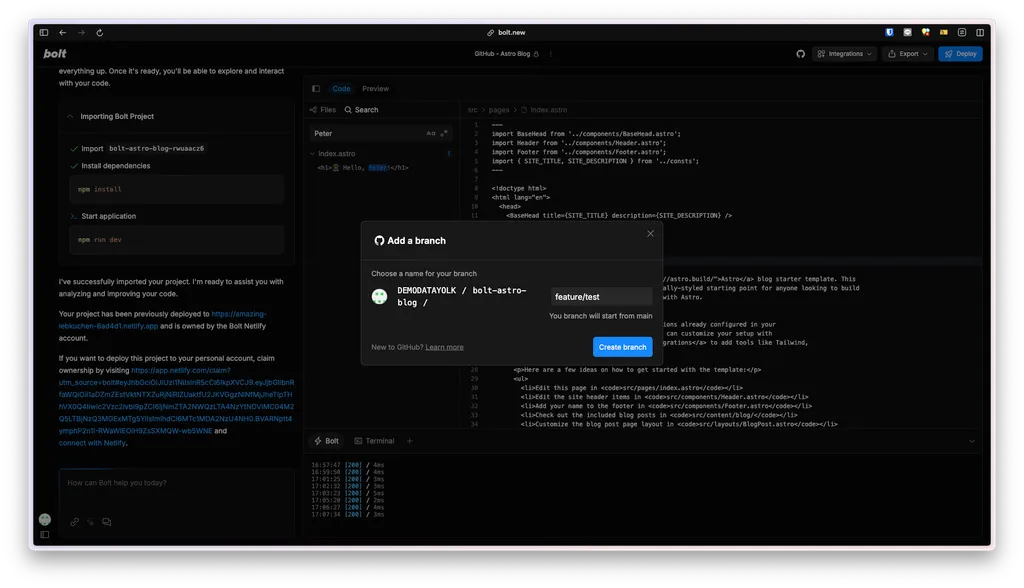The image size is (1024, 588).
Task: Open the project options three-dot menu
Action: [x=551, y=54]
